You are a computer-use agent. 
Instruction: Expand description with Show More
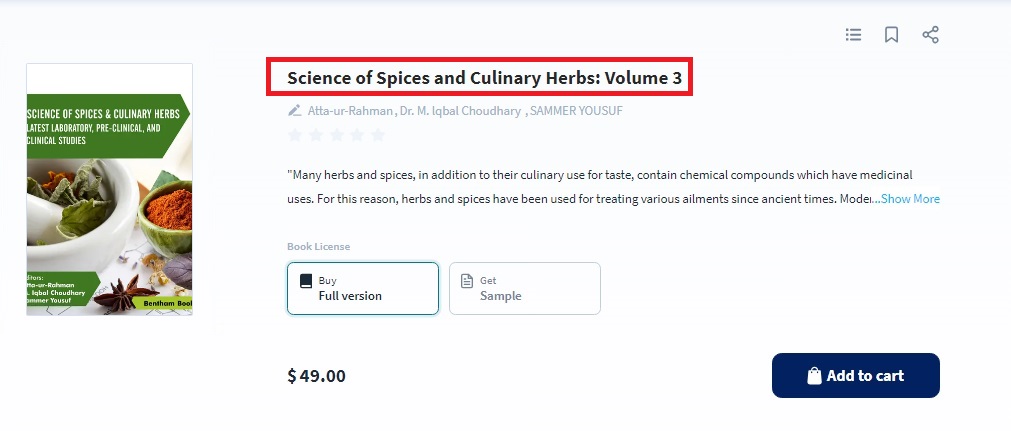coord(910,199)
